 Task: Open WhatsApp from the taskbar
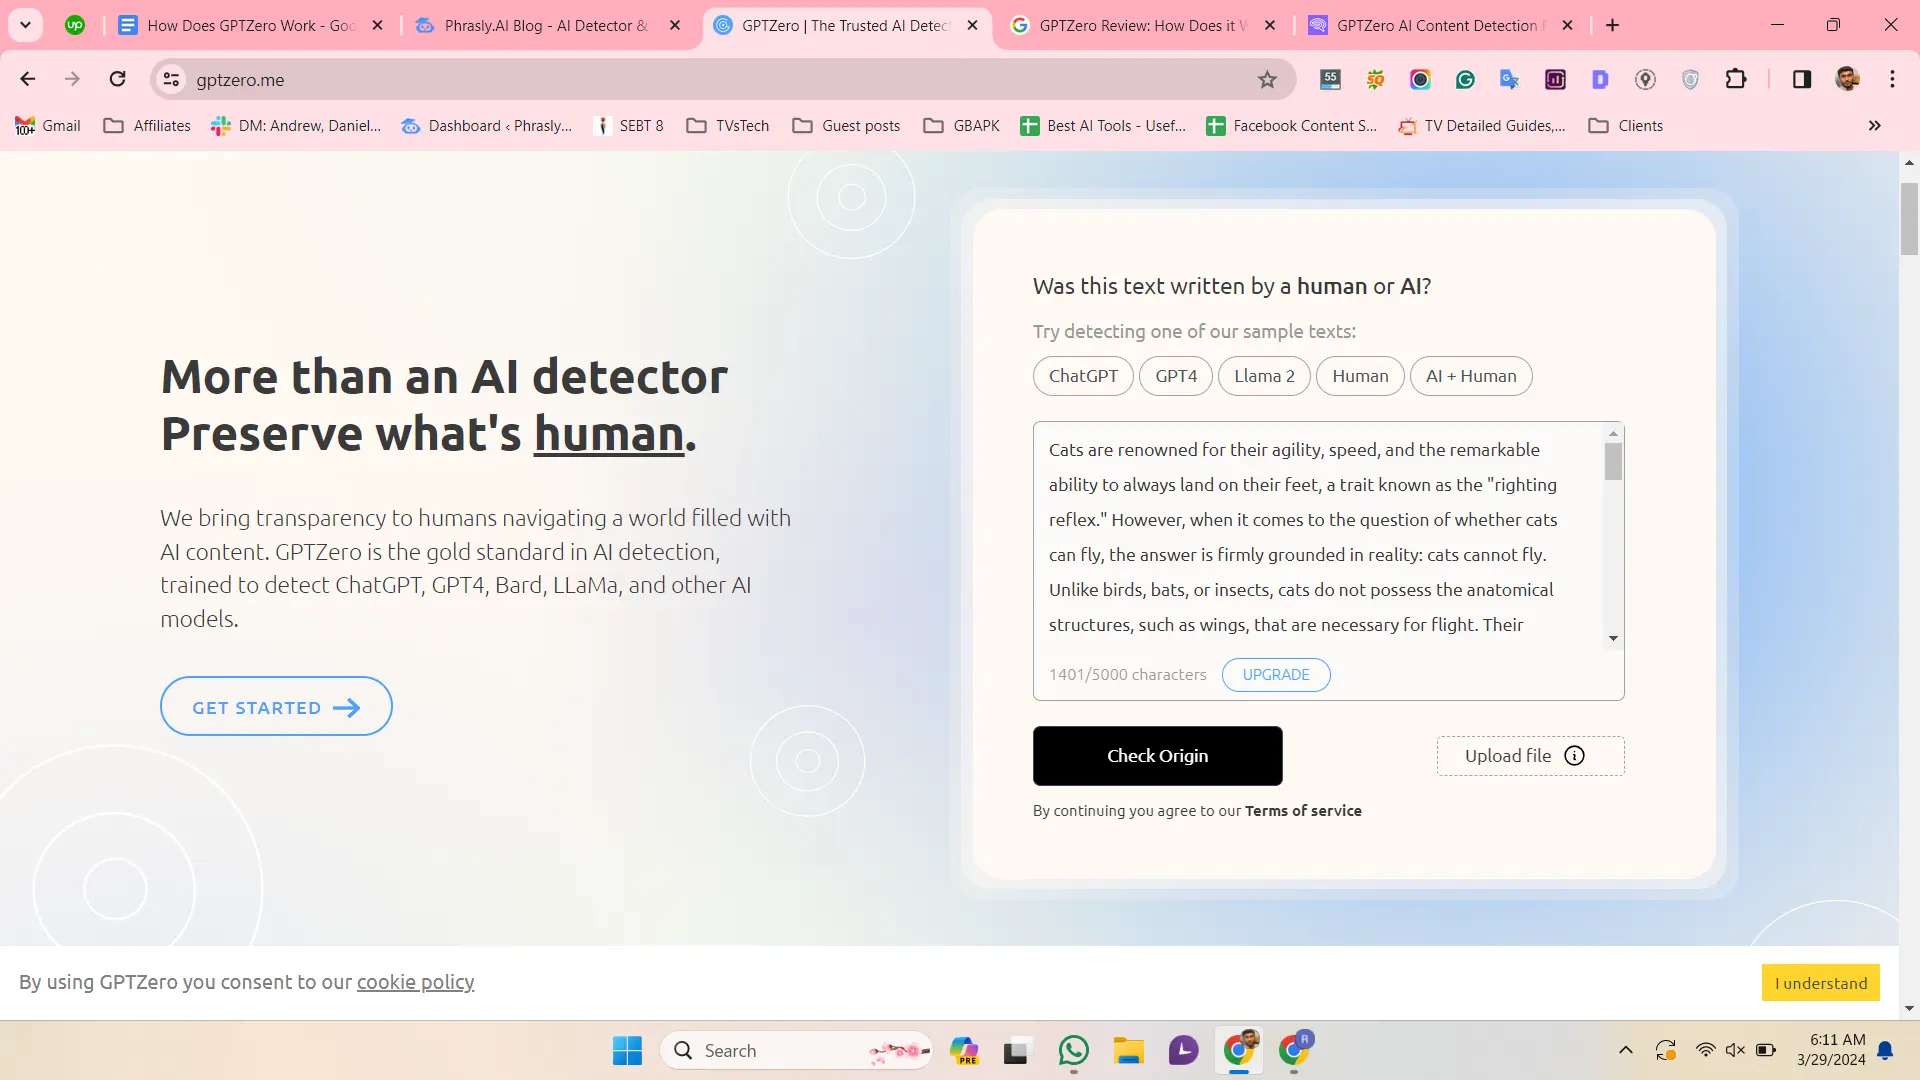[x=1073, y=1050]
